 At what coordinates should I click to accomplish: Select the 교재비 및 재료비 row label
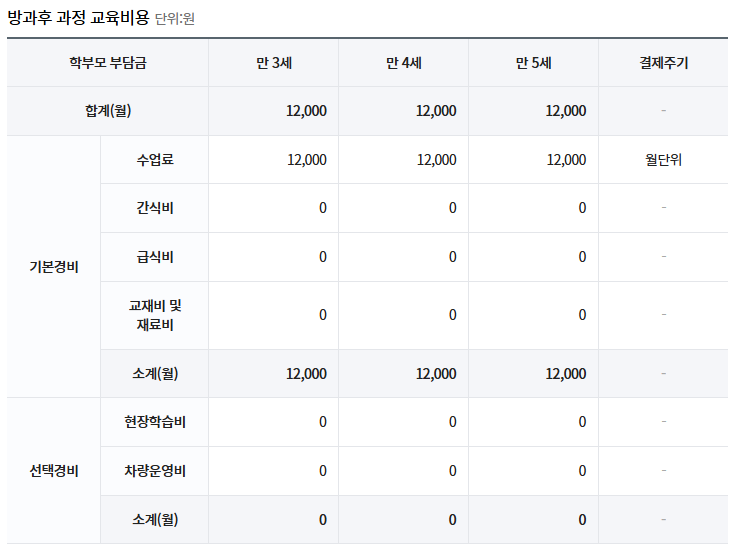(155, 315)
